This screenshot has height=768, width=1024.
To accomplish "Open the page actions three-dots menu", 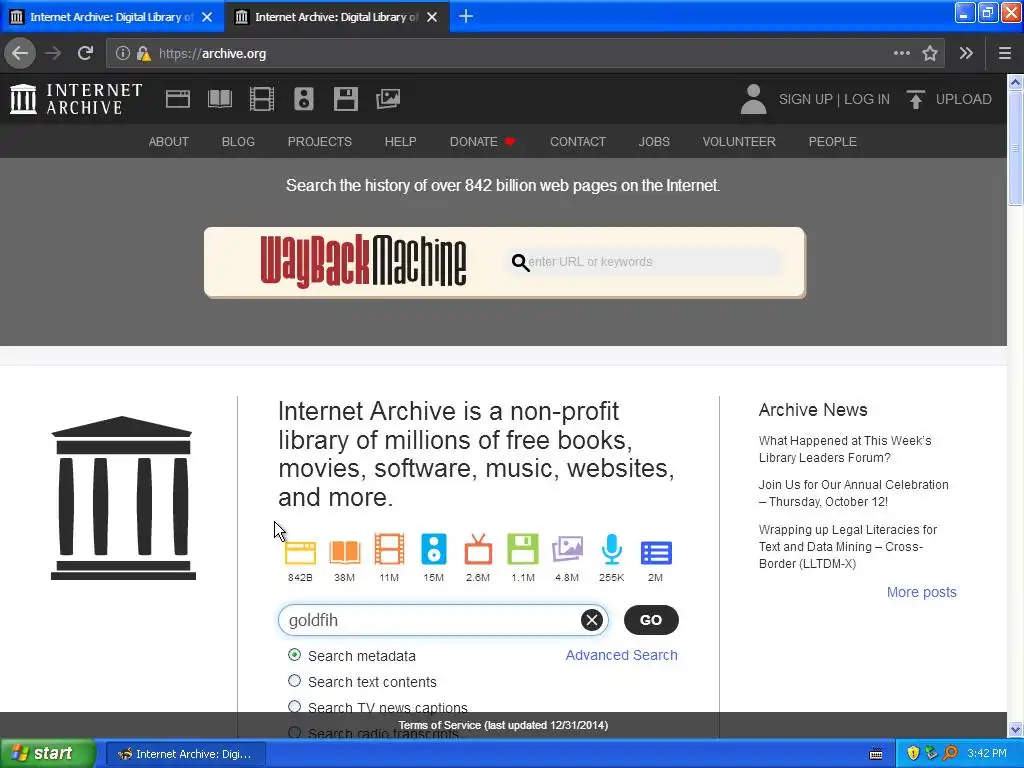I will [x=901, y=54].
